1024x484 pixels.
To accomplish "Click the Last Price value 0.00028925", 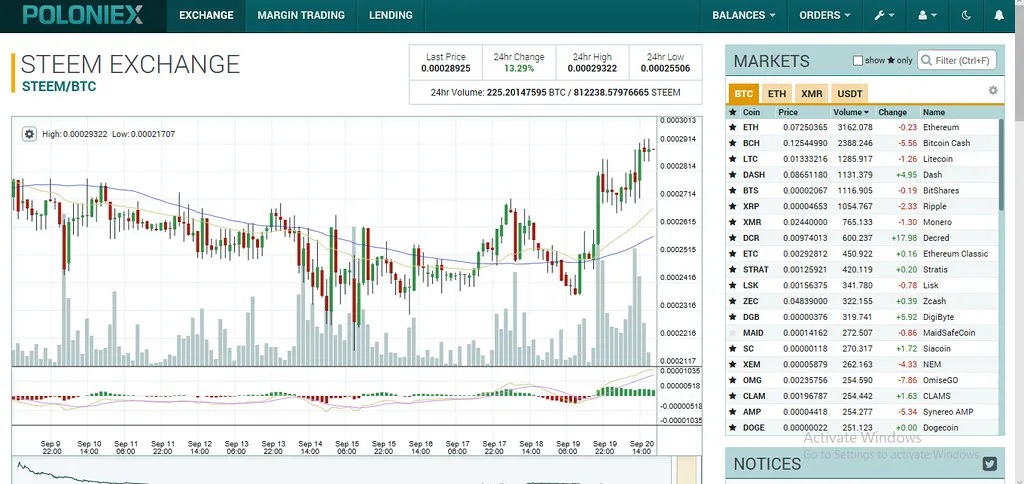I will (x=445, y=68).
